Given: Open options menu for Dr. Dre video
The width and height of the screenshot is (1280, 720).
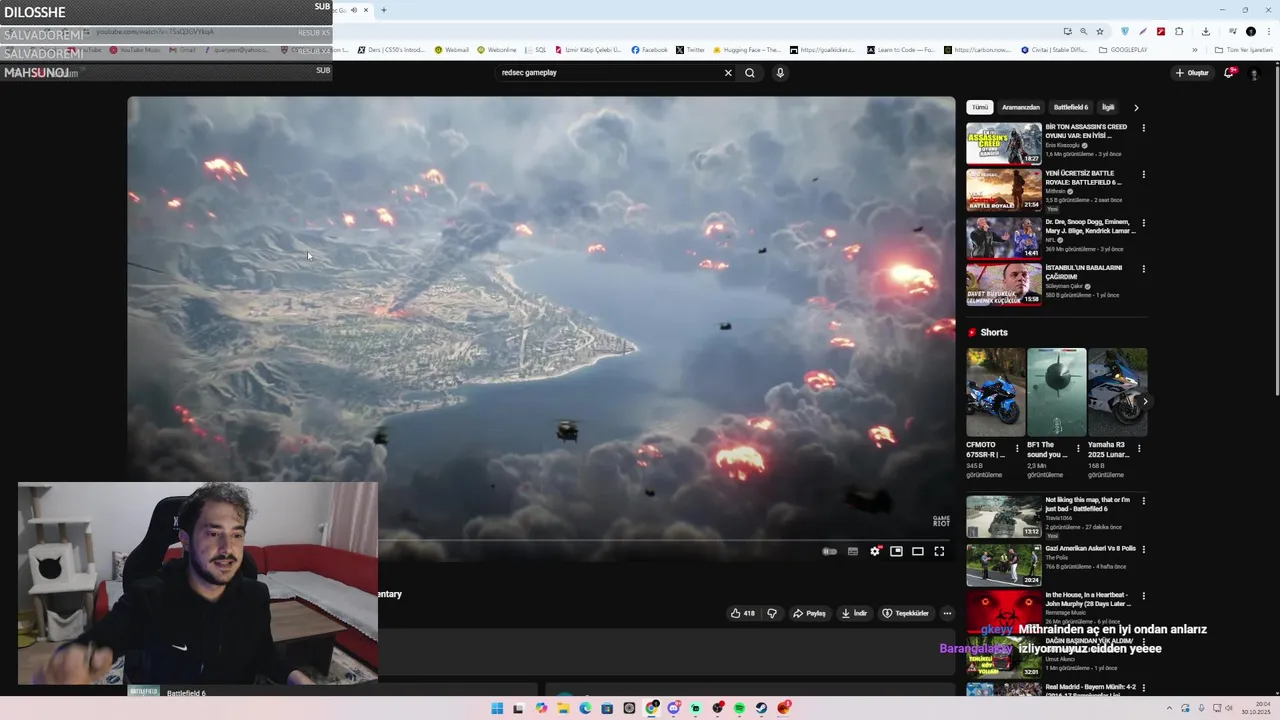Looking at the screenshot, I should [1144, 223].
